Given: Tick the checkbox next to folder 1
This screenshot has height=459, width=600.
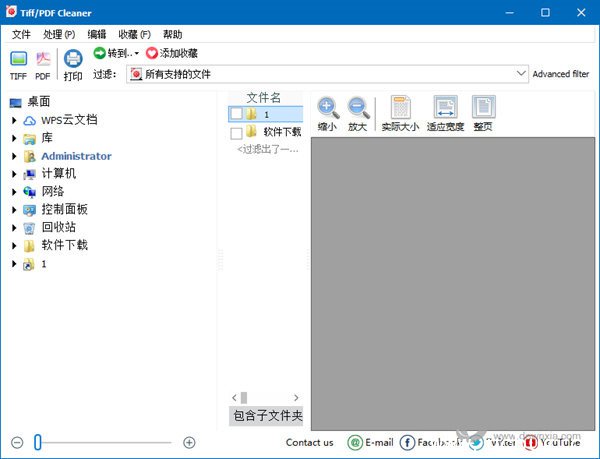Looking at the screenshot, I should pyautogui.click(x=236, y=114).
